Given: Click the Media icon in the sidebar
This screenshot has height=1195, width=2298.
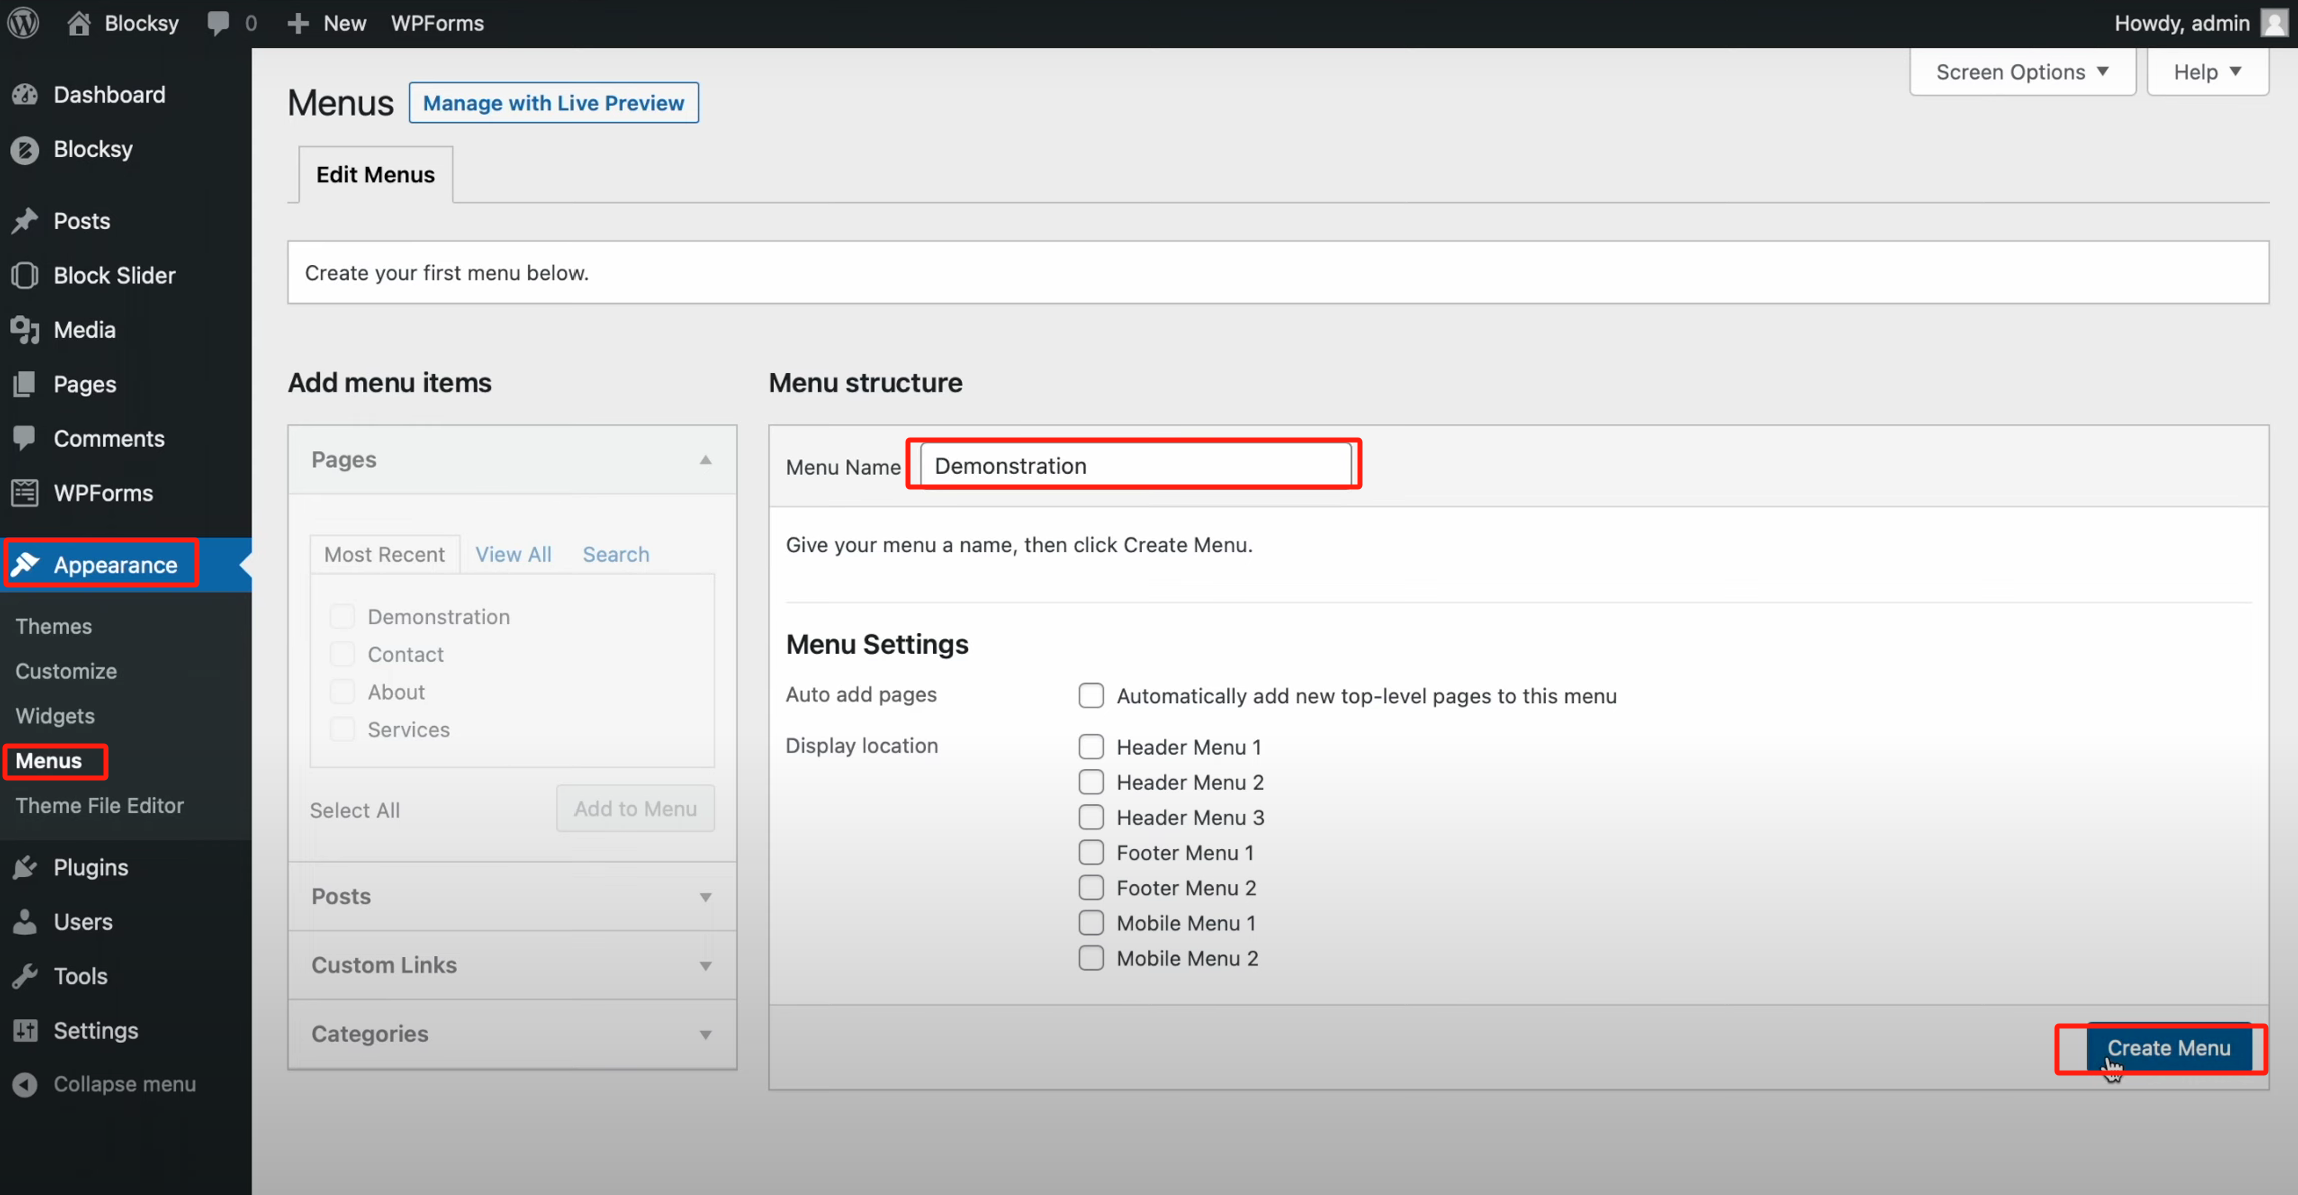Looking at the screenshot, I should point(25,330).
